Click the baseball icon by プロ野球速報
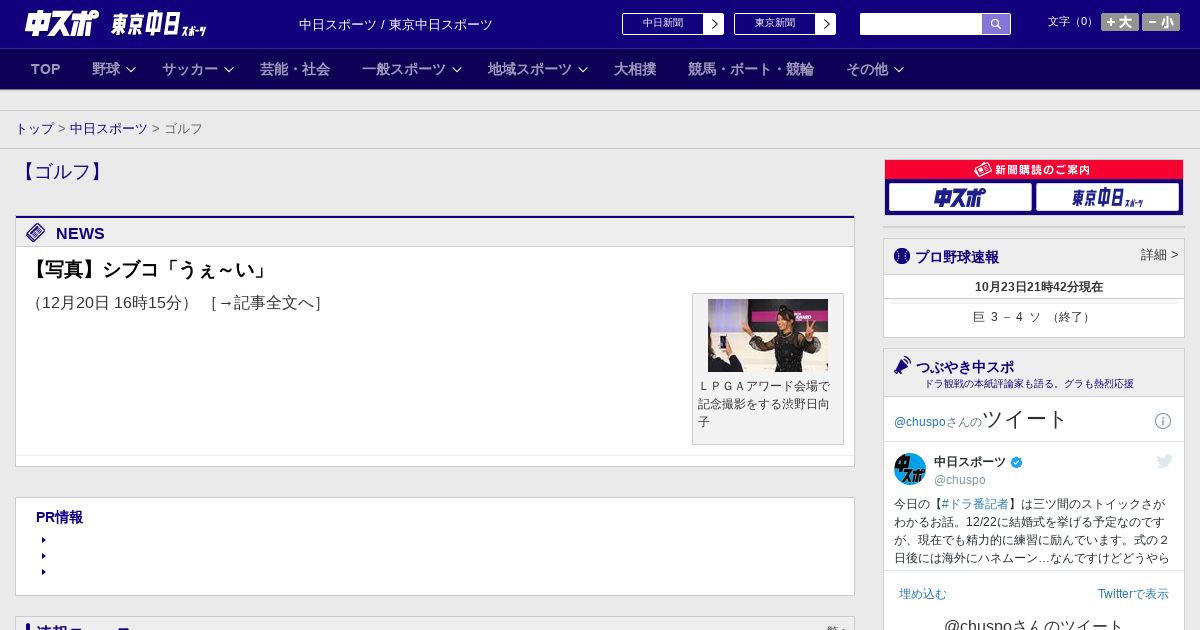The height and width of the screenshot is (630, 1200). (902, 256)
